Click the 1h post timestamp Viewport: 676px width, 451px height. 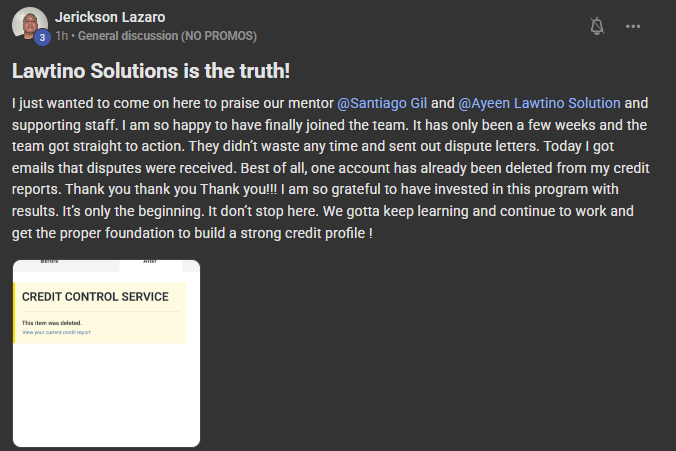click(x=61, y=36)
